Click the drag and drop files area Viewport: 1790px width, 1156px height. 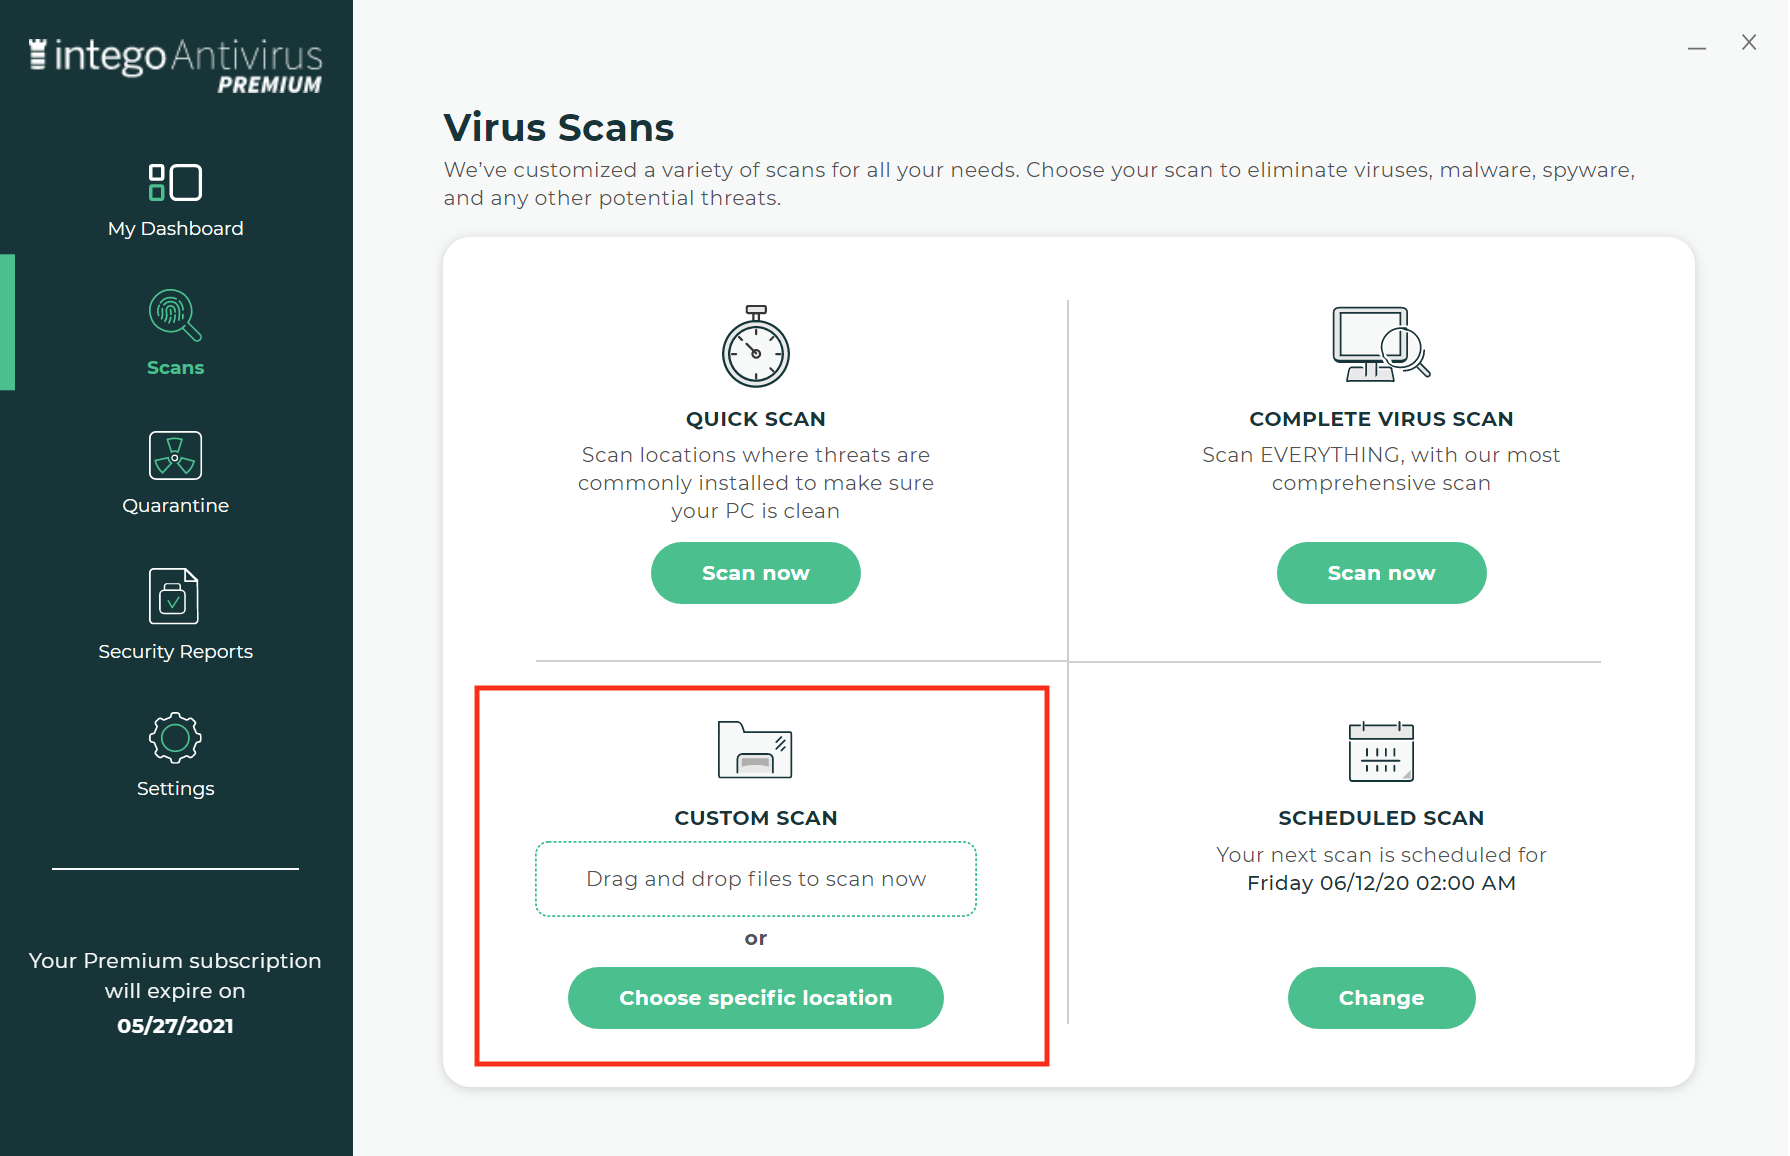click(756, 879)
